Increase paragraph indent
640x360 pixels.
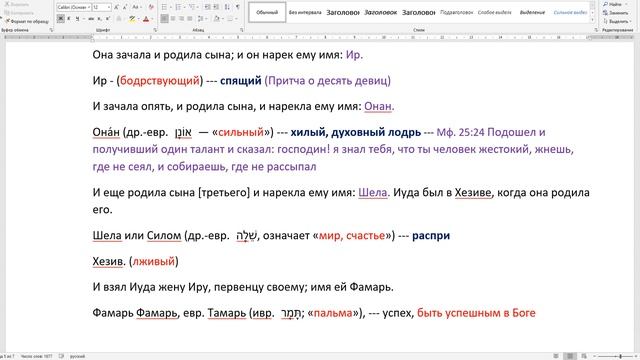(x=216, y=7)
